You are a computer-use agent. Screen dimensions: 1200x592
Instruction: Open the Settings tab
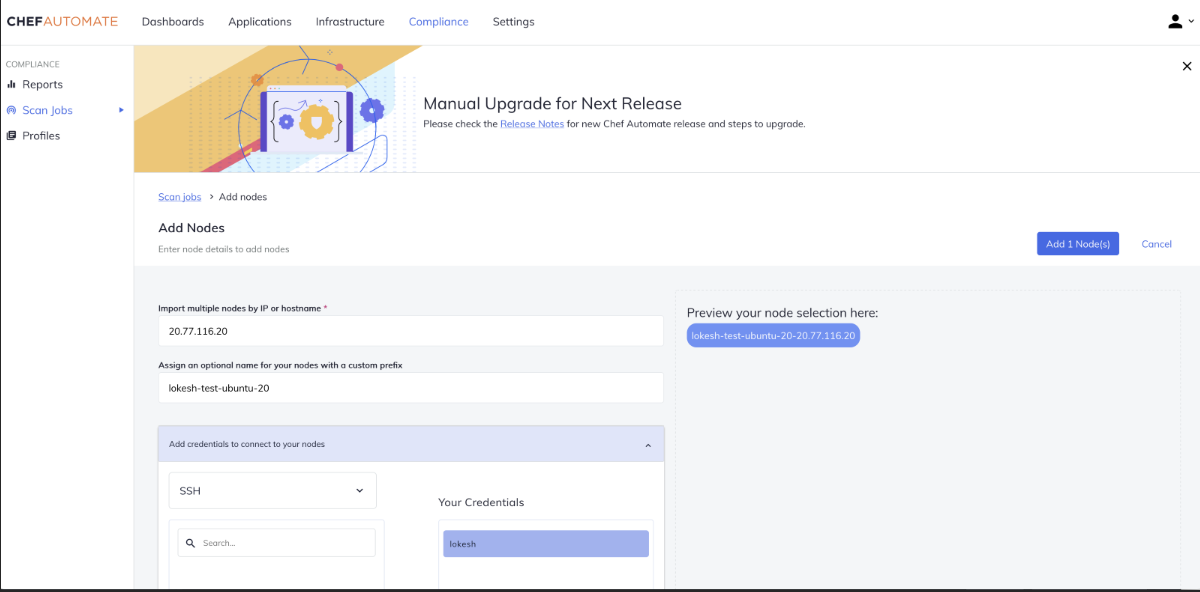coord(513,22)
